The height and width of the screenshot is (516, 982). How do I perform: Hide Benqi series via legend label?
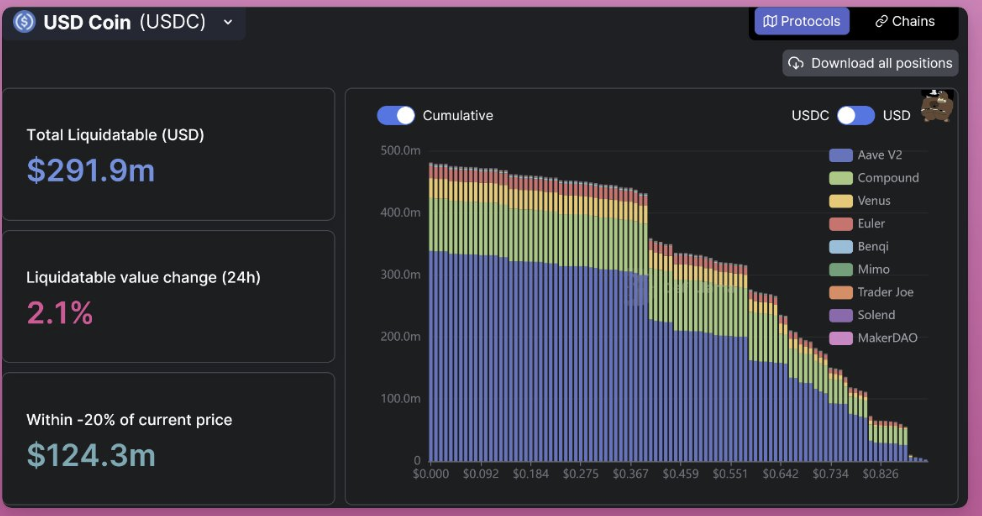[x=873, y=247]
